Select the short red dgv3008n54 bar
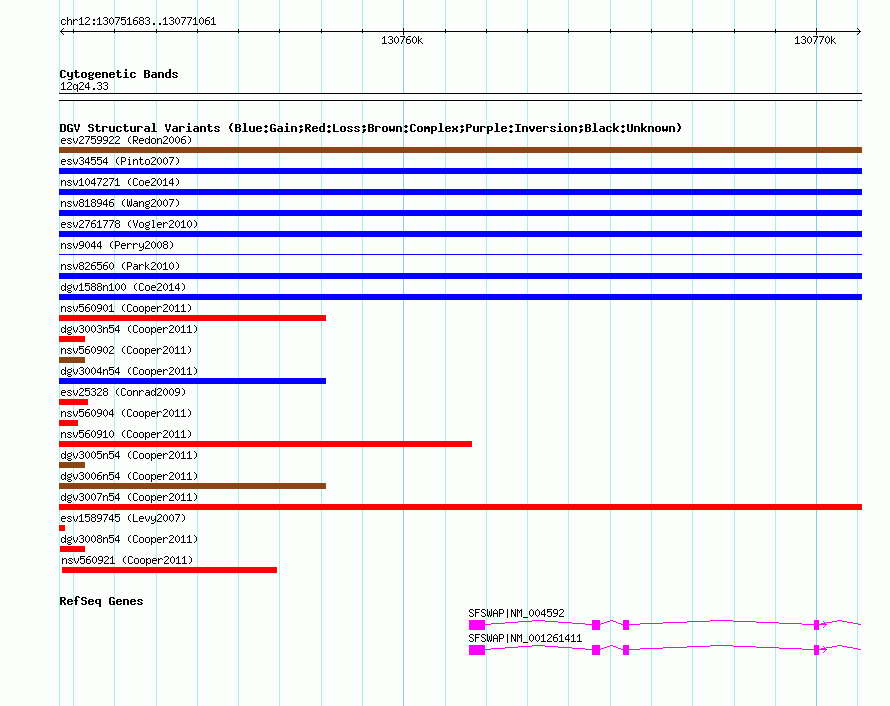The width and height of the screenshot is (890, 706). coord(72,549)
